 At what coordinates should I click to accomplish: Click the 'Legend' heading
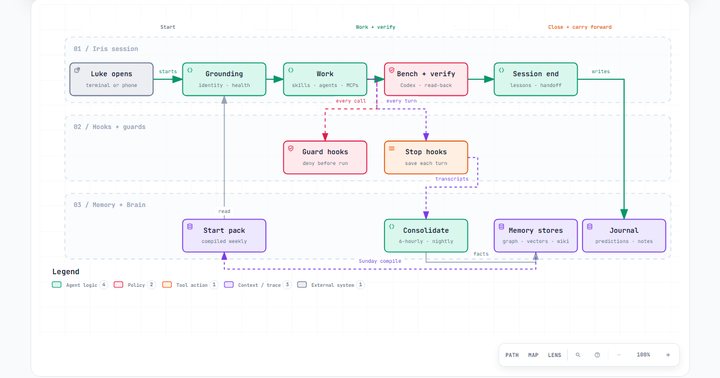pyautogui.click(x=66, y=271)
